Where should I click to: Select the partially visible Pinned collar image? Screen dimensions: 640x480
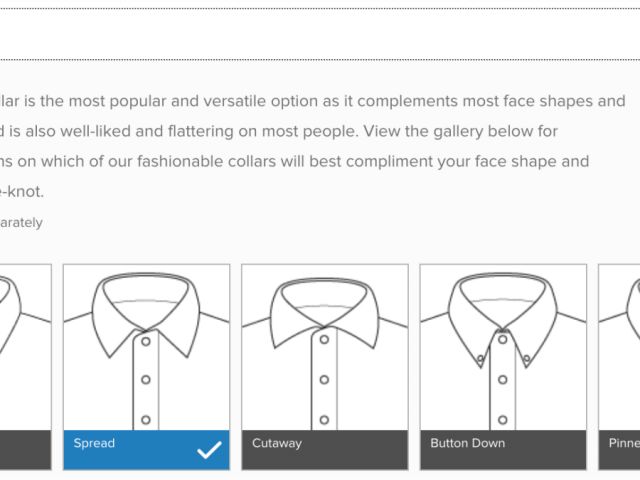(620, 347)
